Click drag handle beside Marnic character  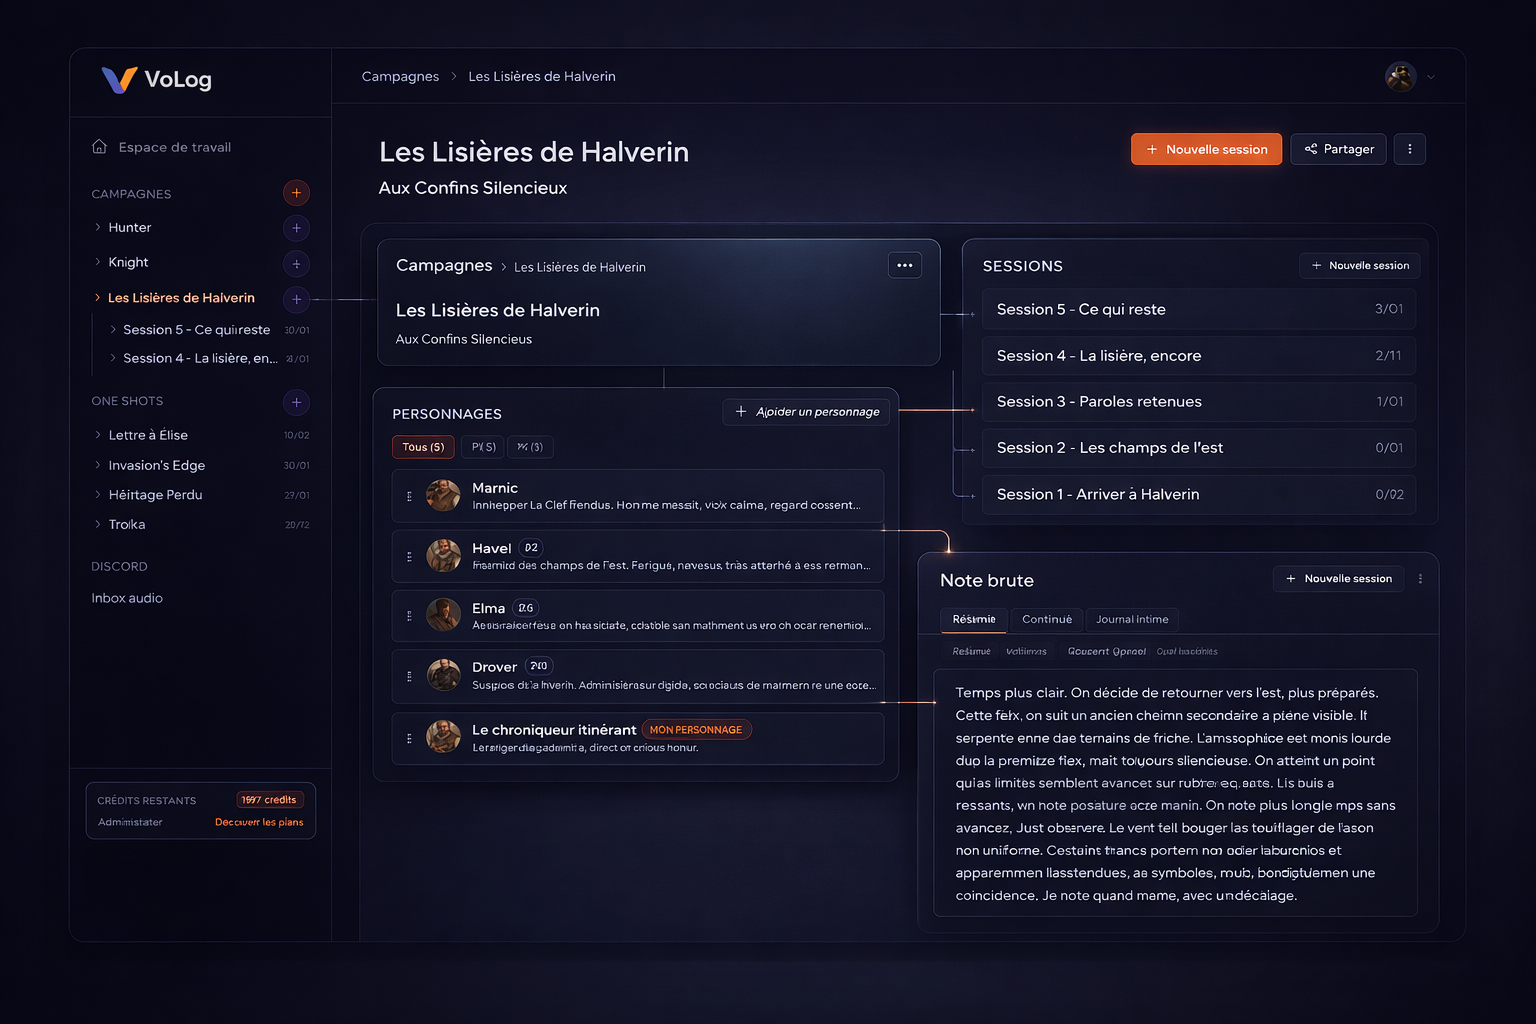(409, 496)
